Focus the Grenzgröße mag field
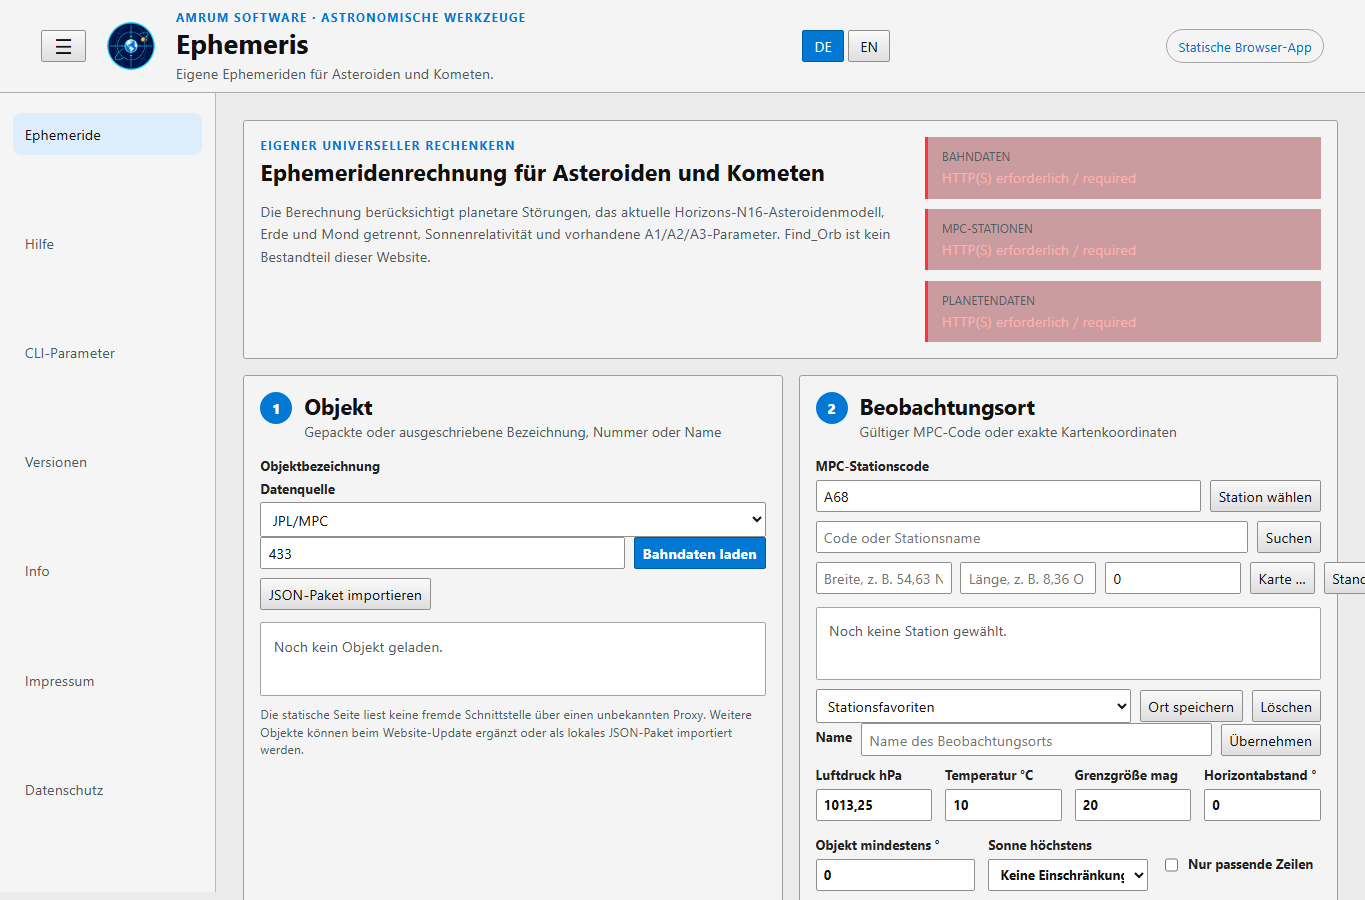The height and width of the screenshot is (900, 1365). 1133,805
